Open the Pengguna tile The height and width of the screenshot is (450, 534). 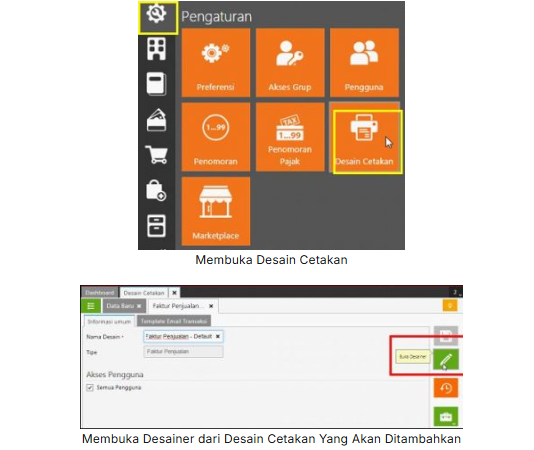pos(364,63)
